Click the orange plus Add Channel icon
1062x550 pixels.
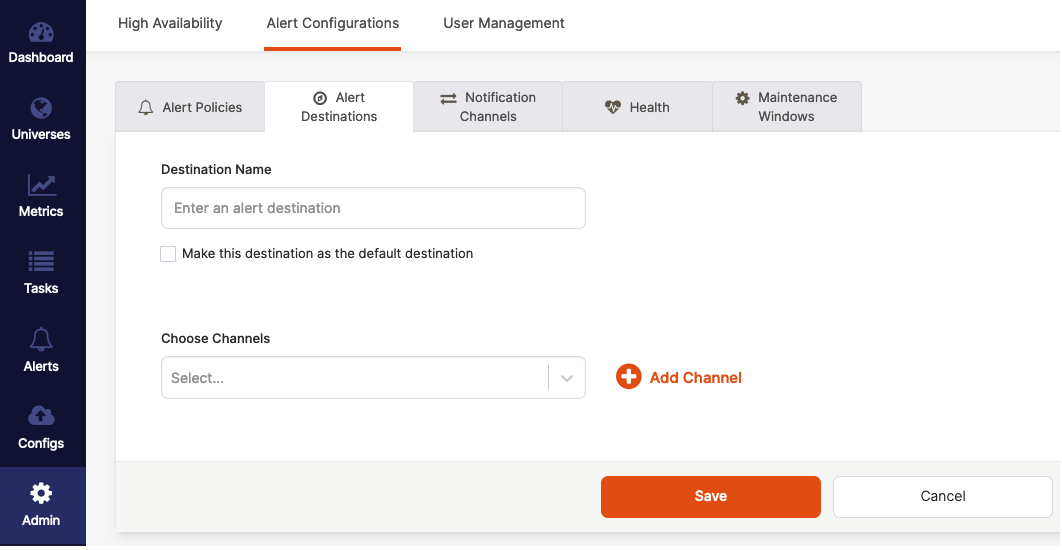click(628, 377)
